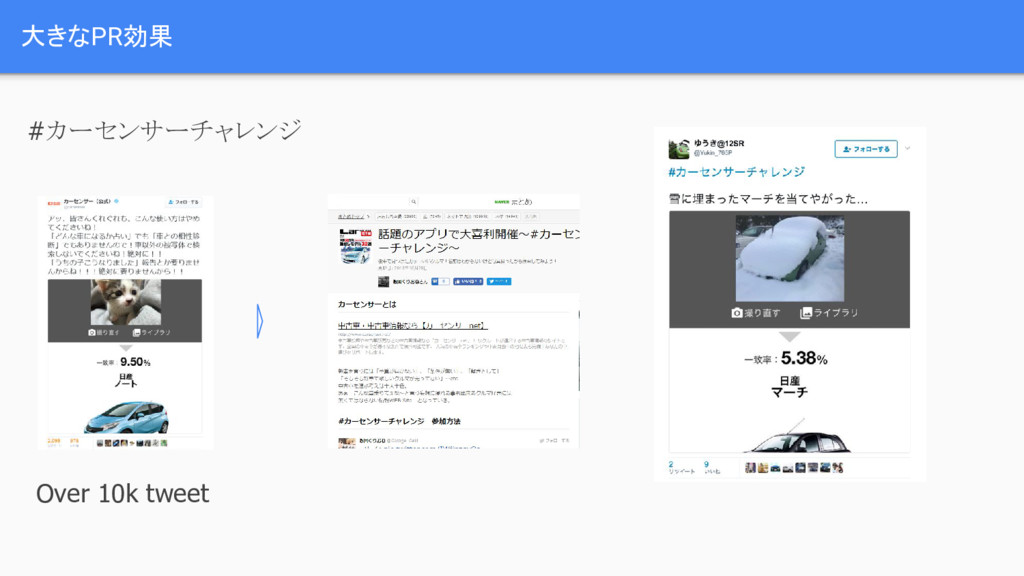Click the snow-covered car photo
The image size is (1024, 576).
tap(790, 259)
